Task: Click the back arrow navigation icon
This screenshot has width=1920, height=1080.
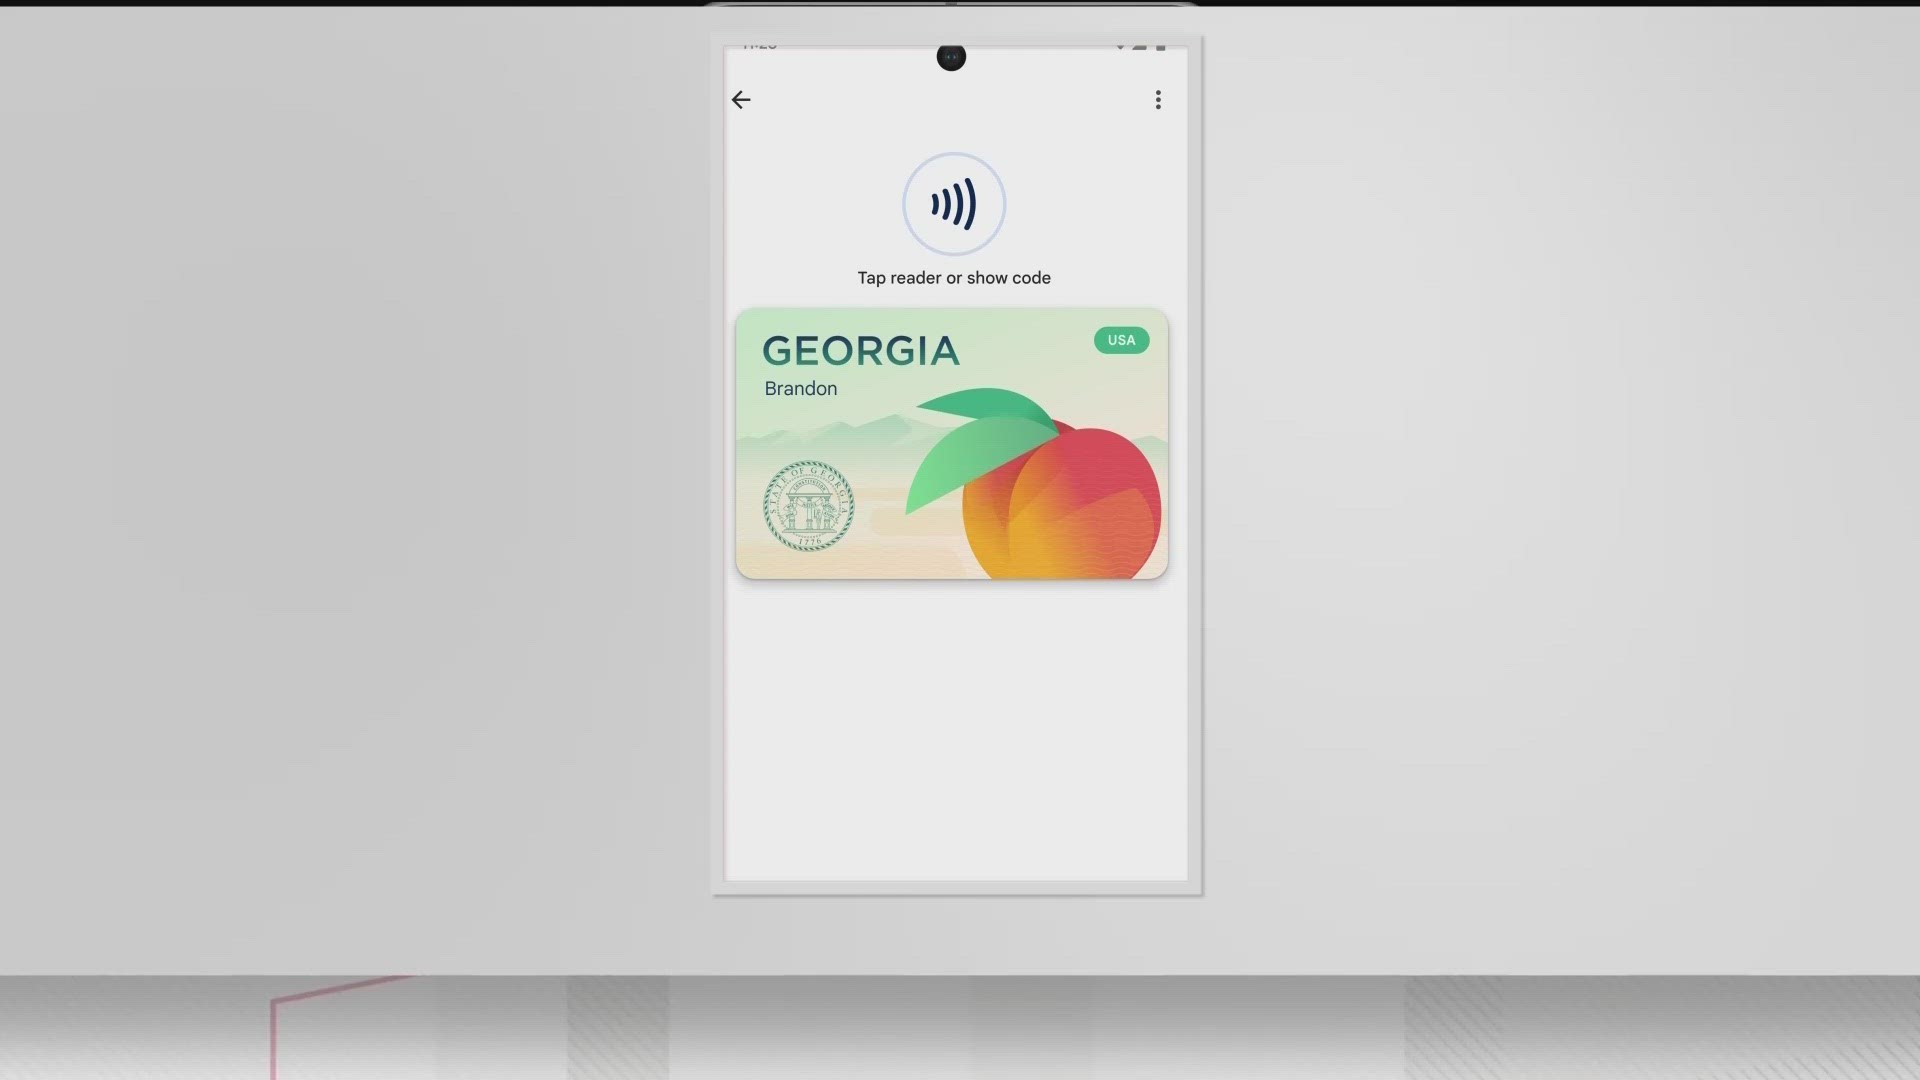Action: tap(741, 99)
